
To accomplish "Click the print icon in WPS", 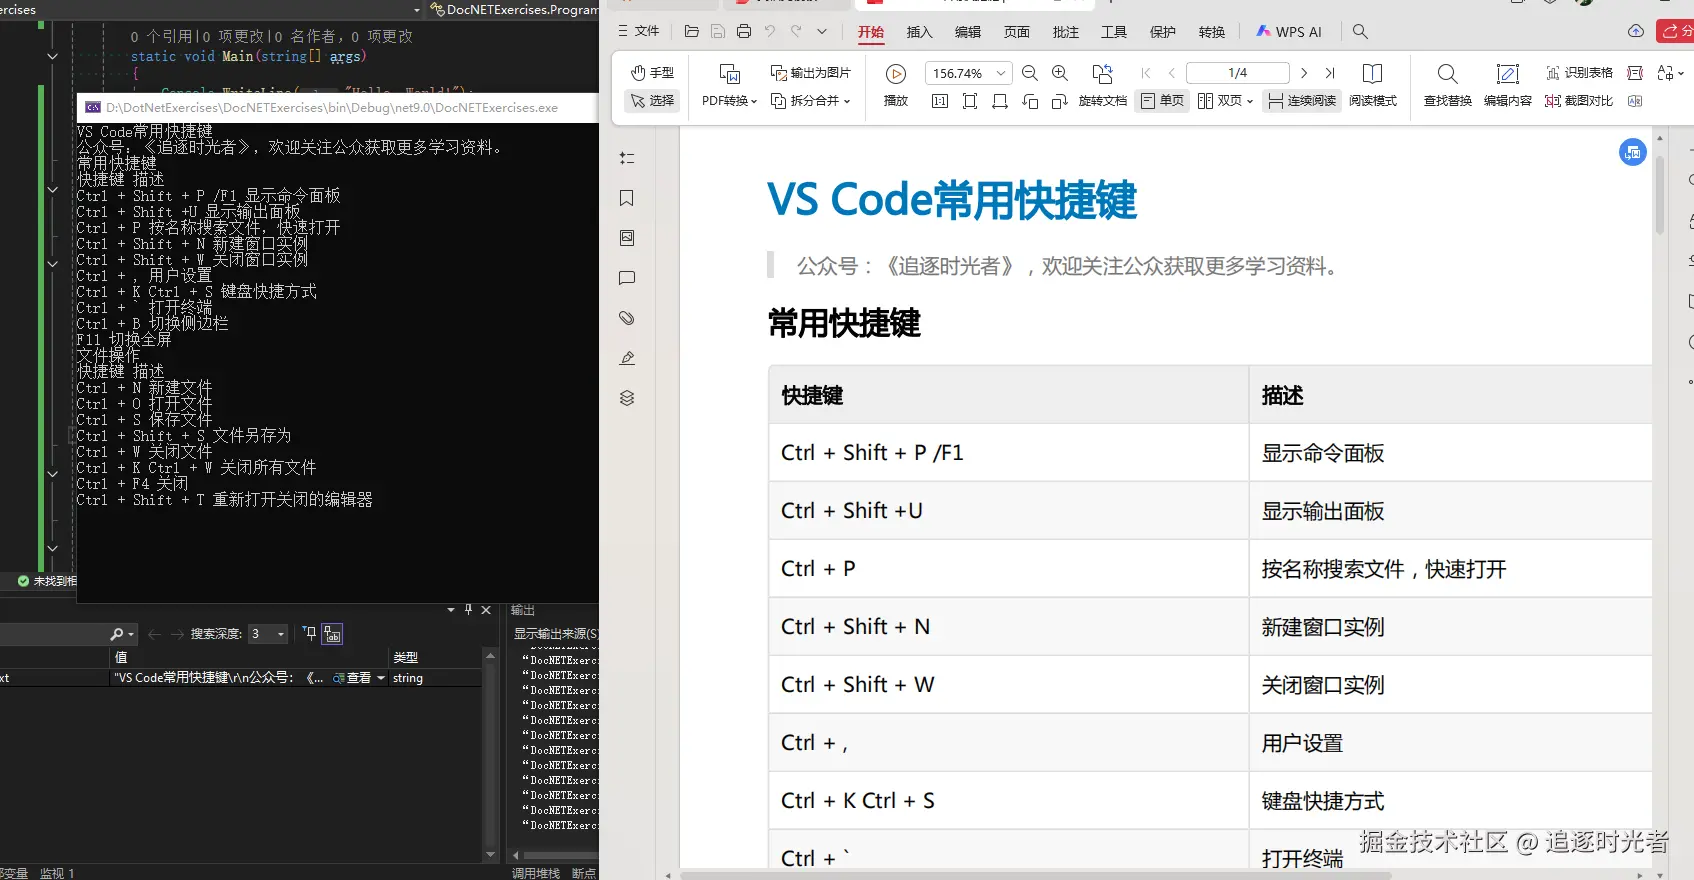I will point(743,31).
